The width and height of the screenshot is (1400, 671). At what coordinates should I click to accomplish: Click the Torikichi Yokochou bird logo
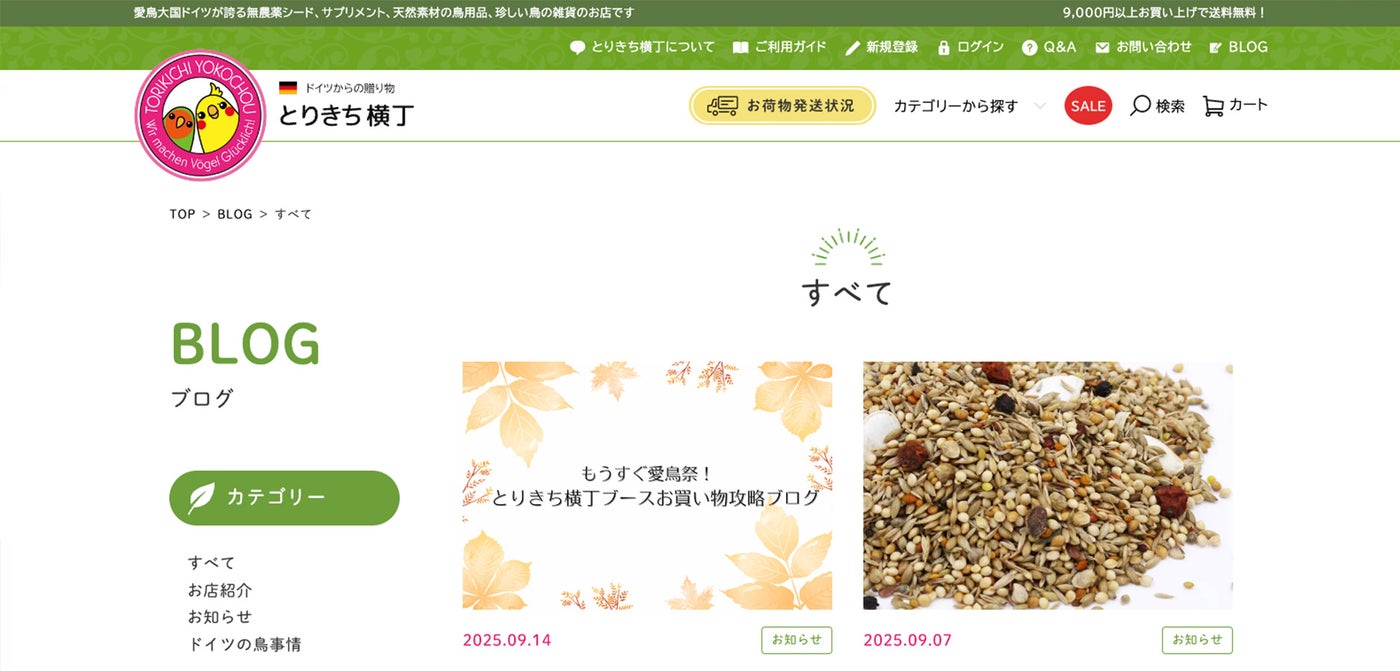(201, 115)
